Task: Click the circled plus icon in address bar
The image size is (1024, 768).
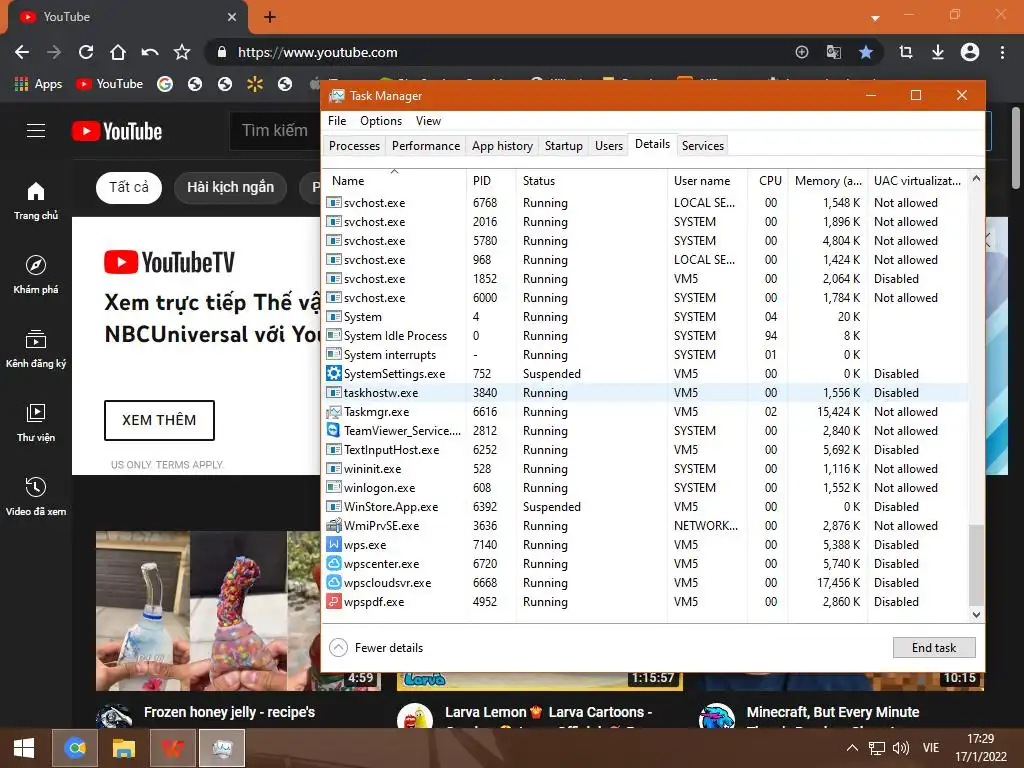Action: [x=802, y=52]
